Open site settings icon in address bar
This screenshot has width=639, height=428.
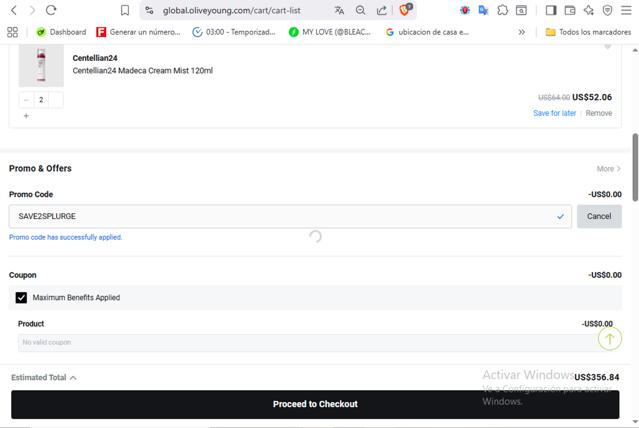(x=149, y=10)
